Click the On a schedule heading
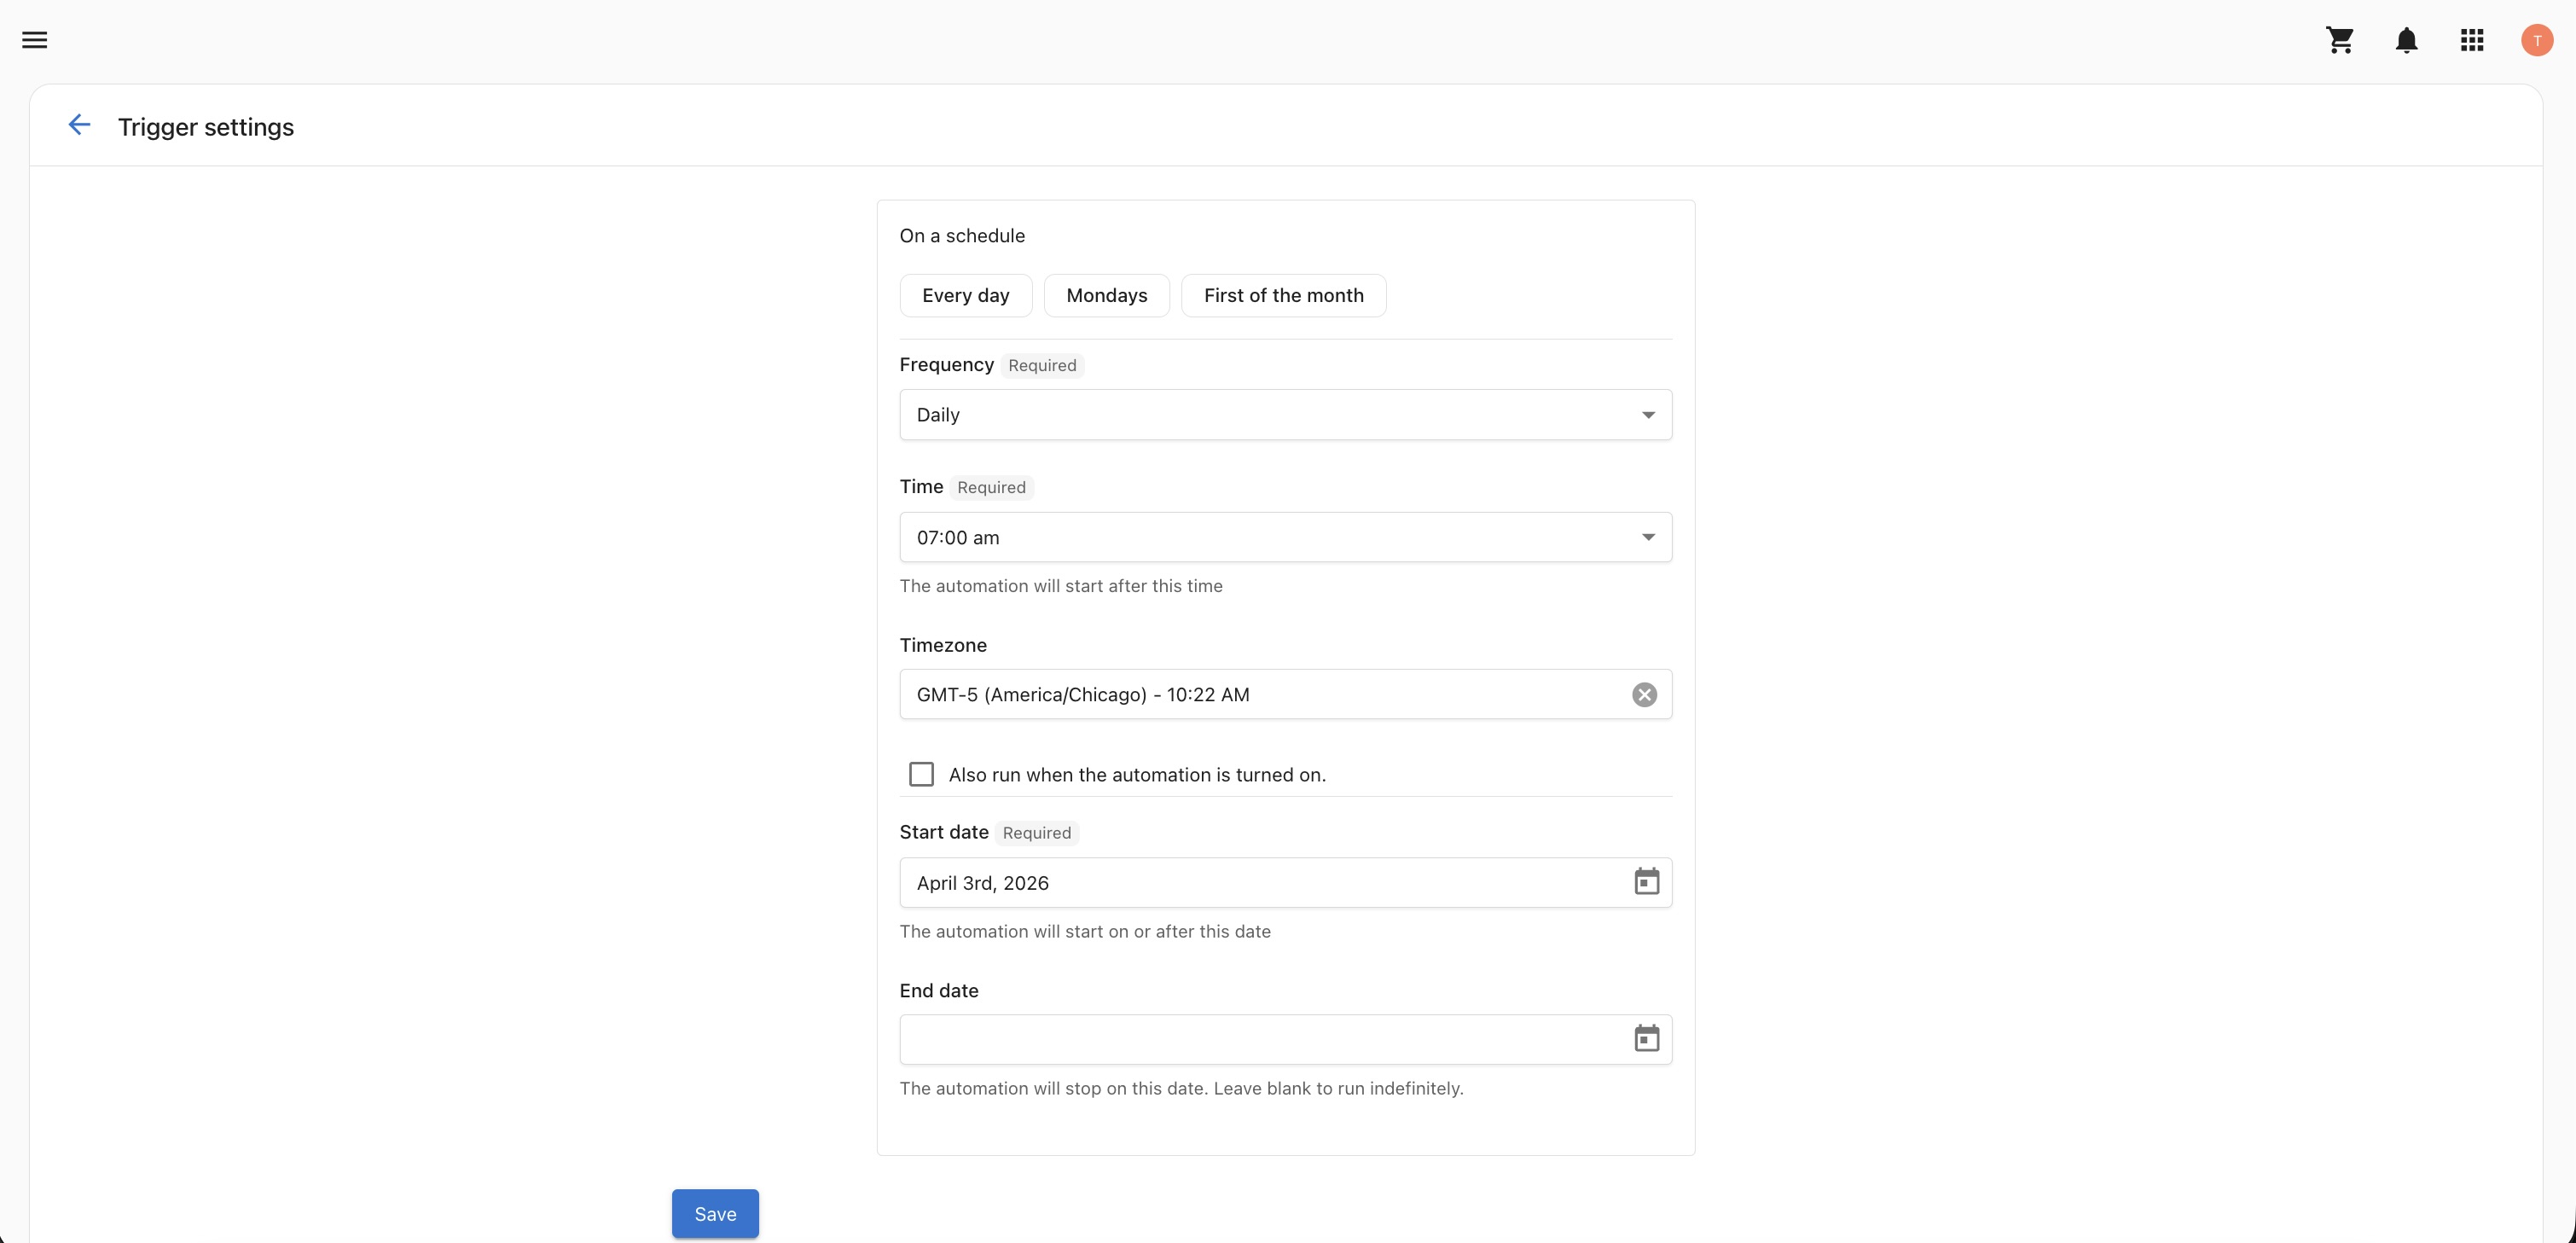 click(x=962, y=236)
